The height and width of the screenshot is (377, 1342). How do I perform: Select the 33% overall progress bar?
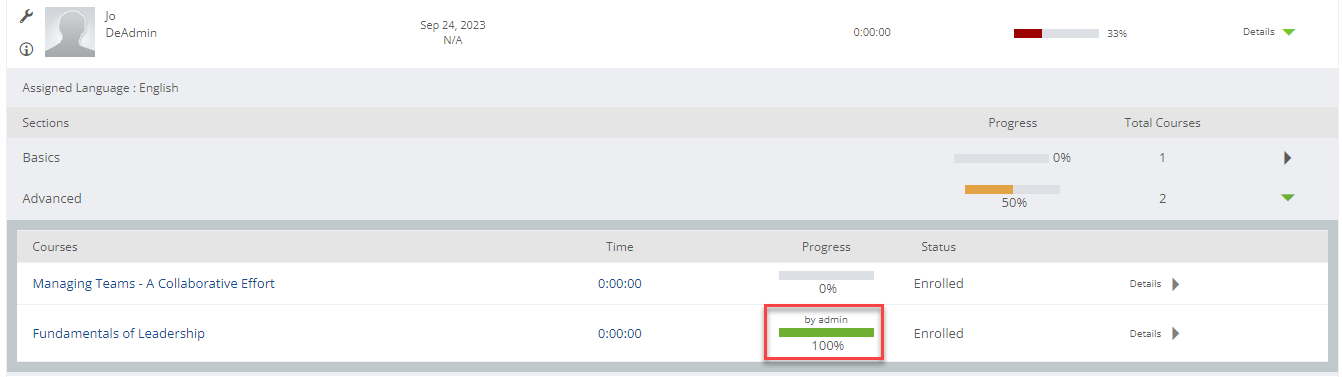pyautogui.click(x=1056, y=33)
